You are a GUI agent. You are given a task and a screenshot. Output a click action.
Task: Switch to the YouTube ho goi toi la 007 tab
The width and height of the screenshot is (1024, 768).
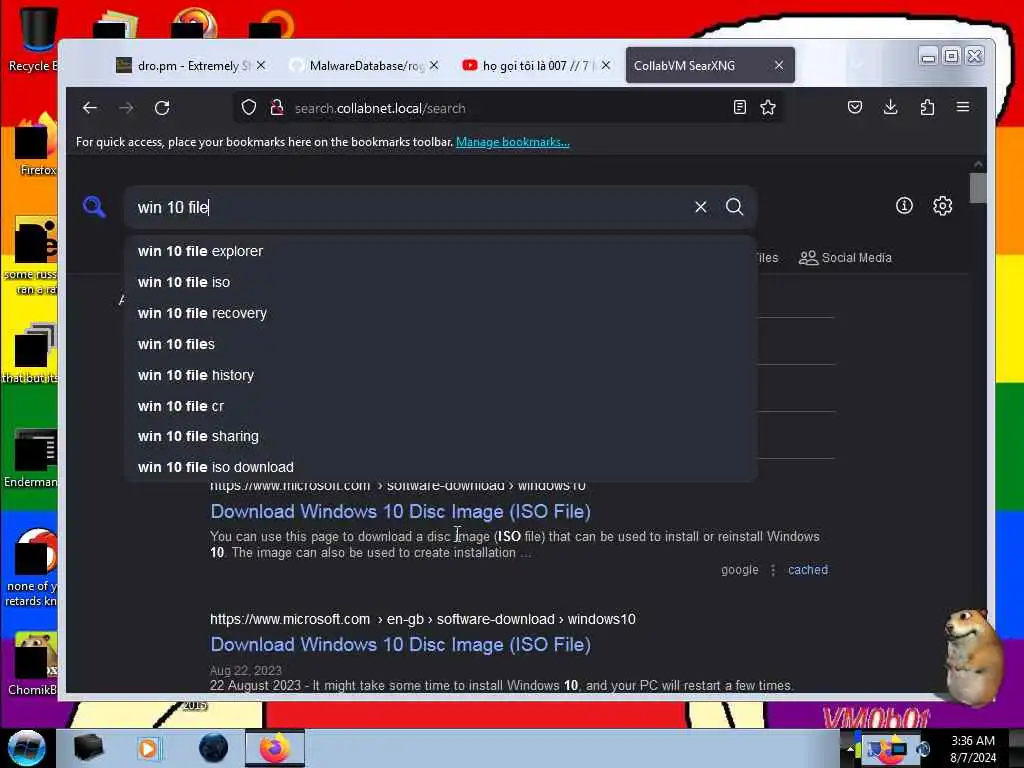point(536,65)
